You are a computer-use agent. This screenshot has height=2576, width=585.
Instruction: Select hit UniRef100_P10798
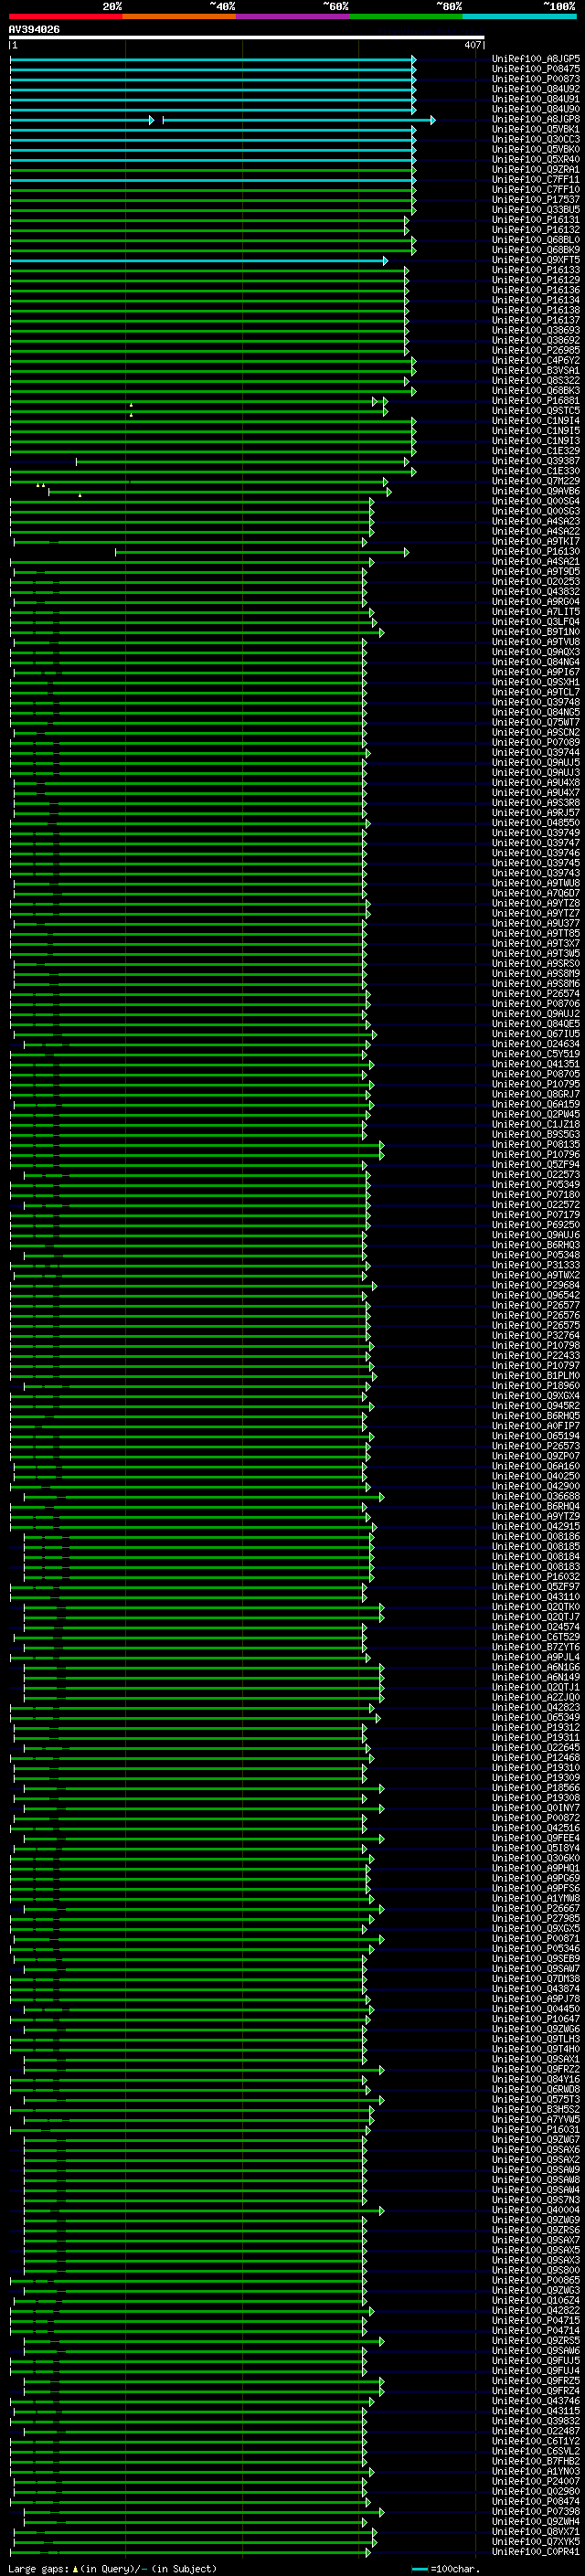point(536,1345)
